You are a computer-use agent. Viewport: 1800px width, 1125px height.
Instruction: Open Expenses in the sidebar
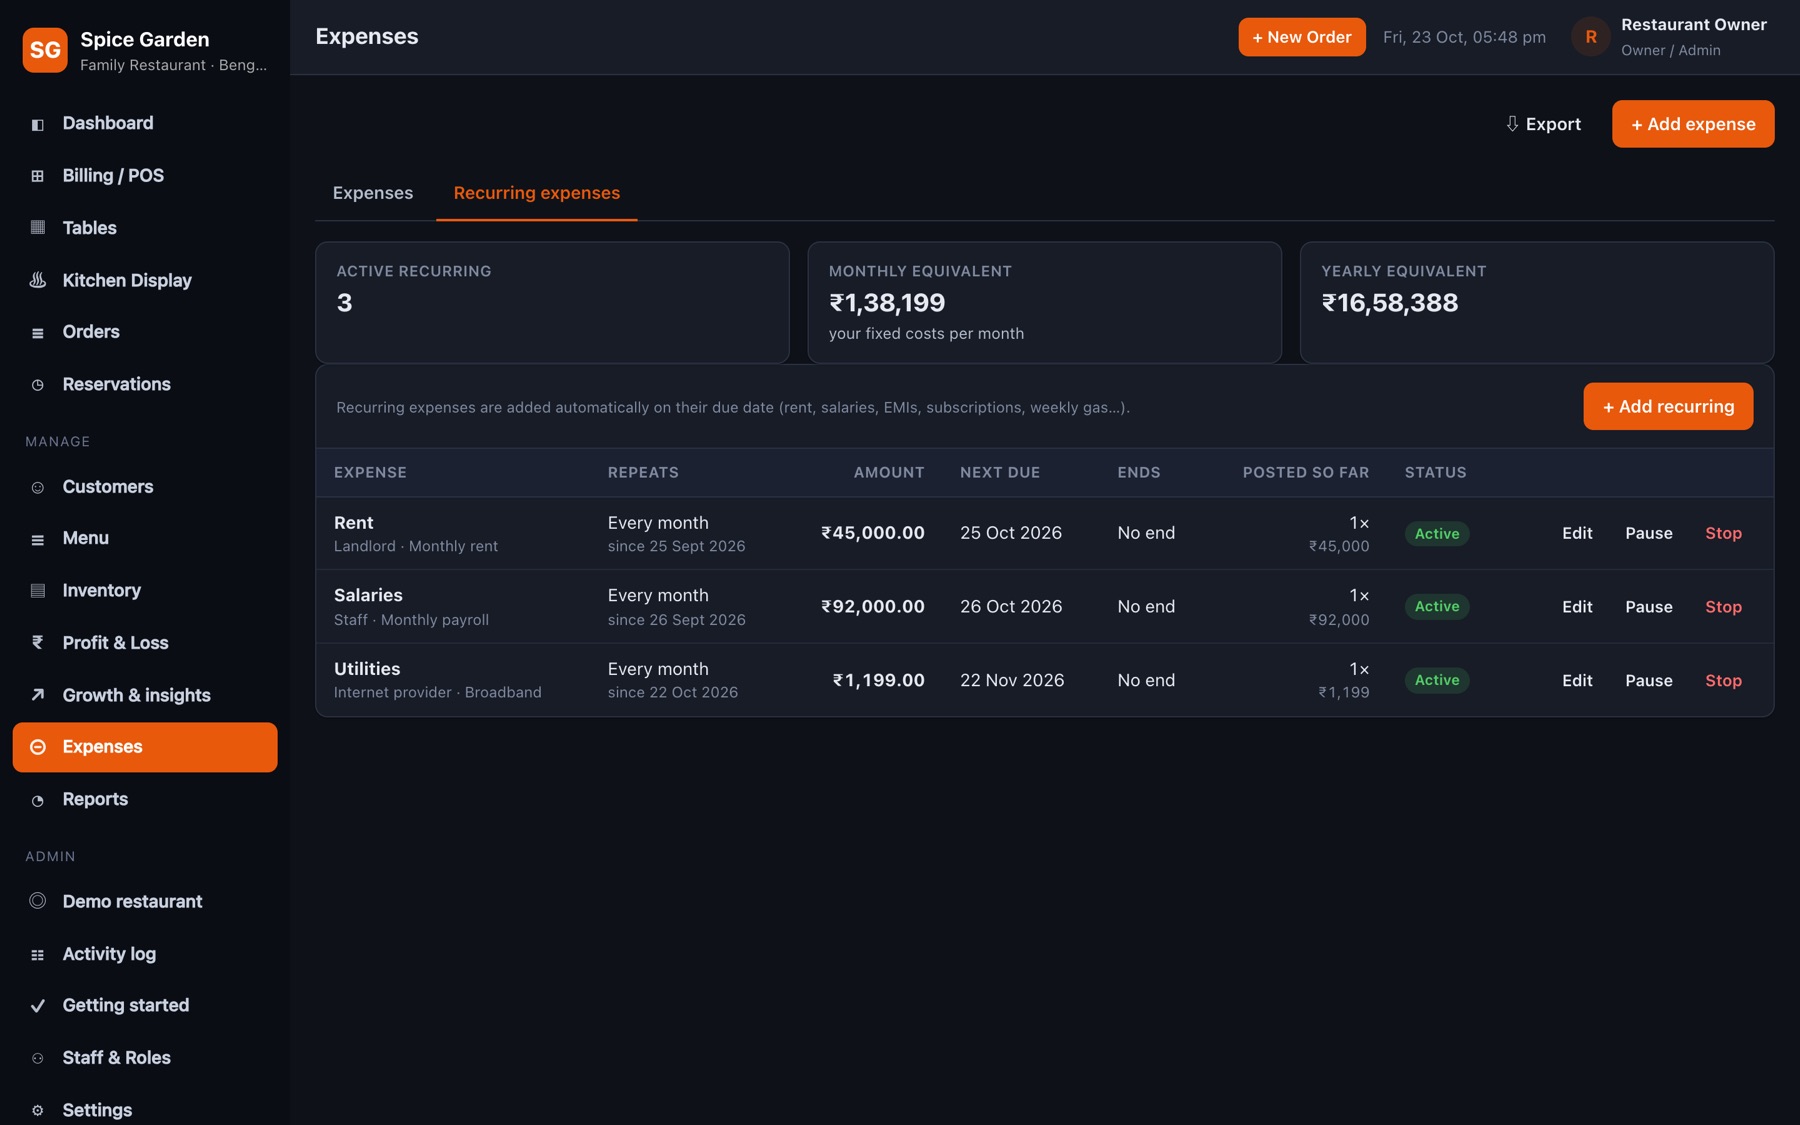(145, 747)
